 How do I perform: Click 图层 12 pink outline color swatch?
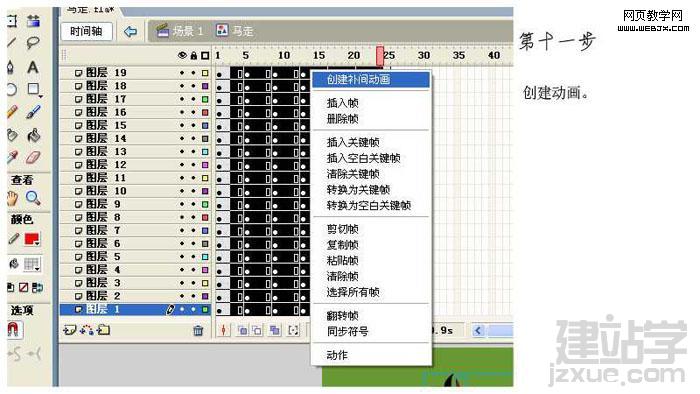205,165
